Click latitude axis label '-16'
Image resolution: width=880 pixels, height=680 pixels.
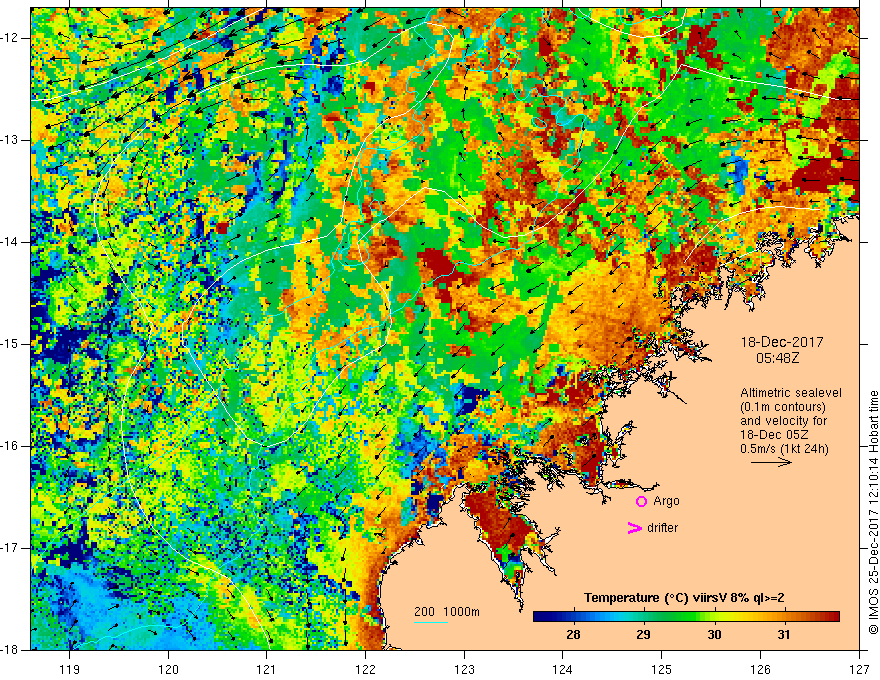[x=11, y=446]
